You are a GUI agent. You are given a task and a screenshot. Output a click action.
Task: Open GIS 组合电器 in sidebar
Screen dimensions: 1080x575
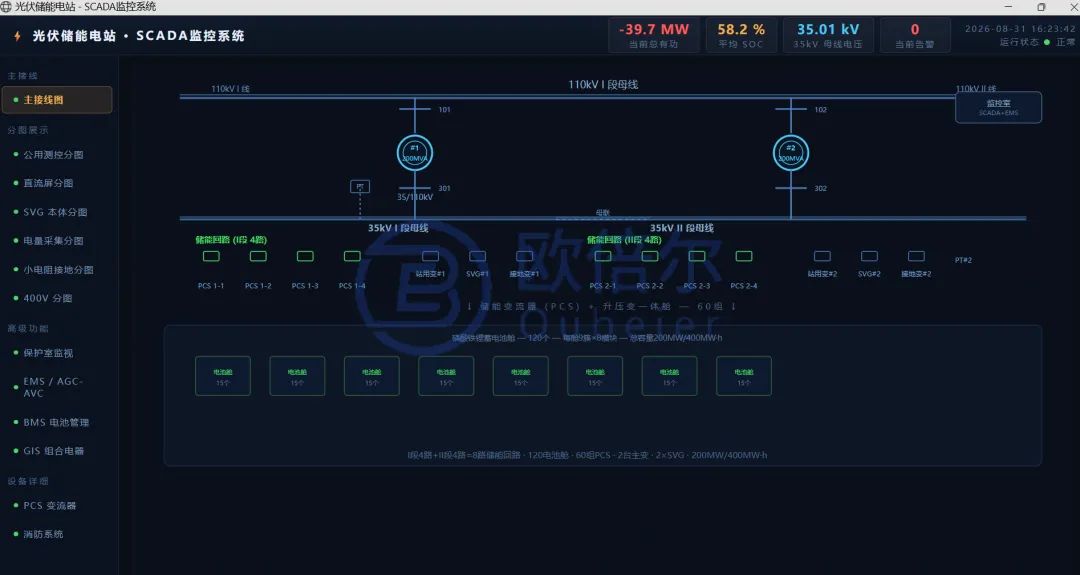tap(57, 451)
